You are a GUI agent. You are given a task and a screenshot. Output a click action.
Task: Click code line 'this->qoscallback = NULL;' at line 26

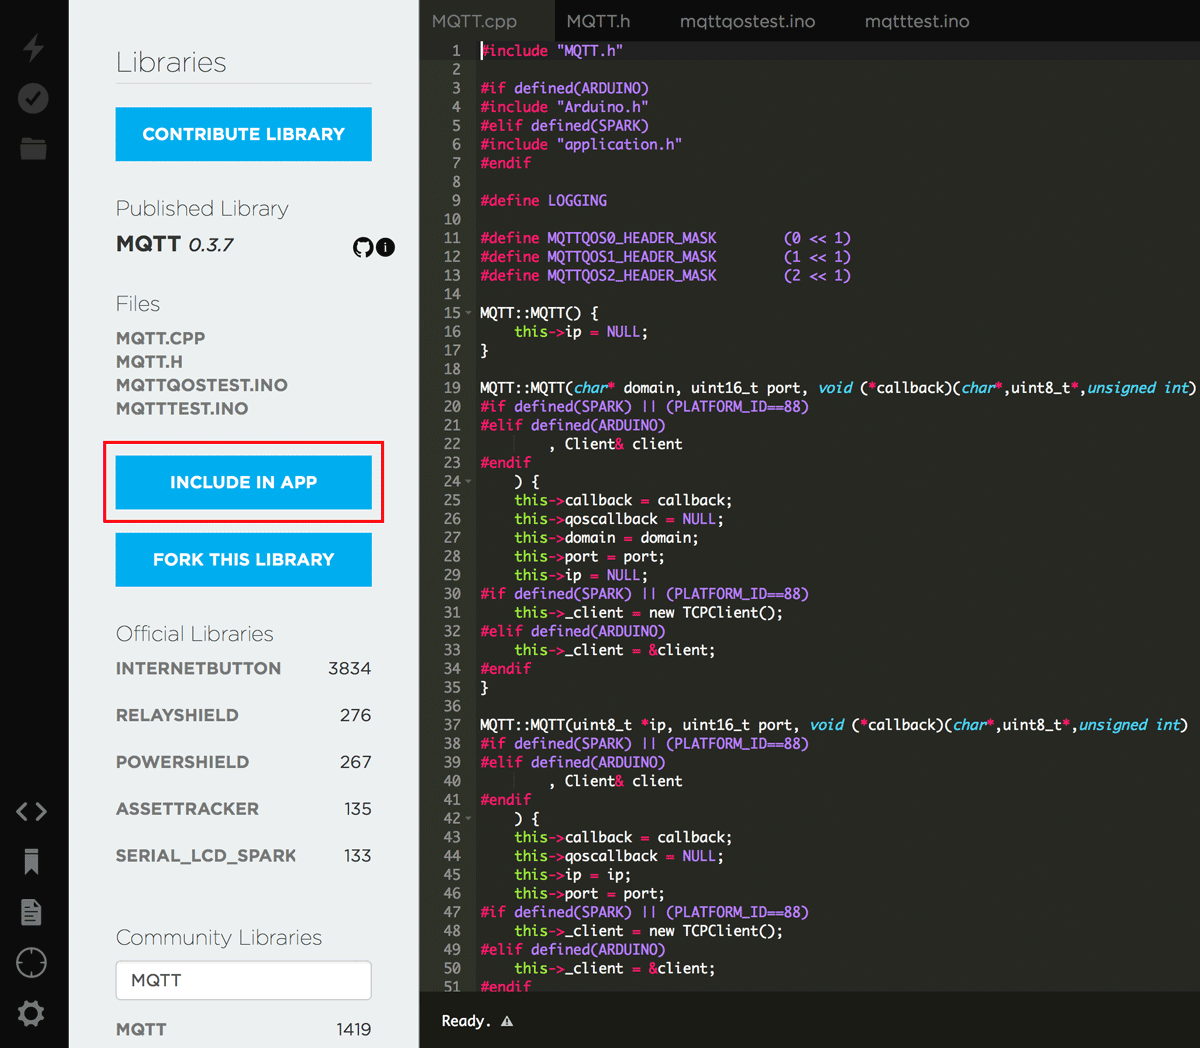pos(619,519)
